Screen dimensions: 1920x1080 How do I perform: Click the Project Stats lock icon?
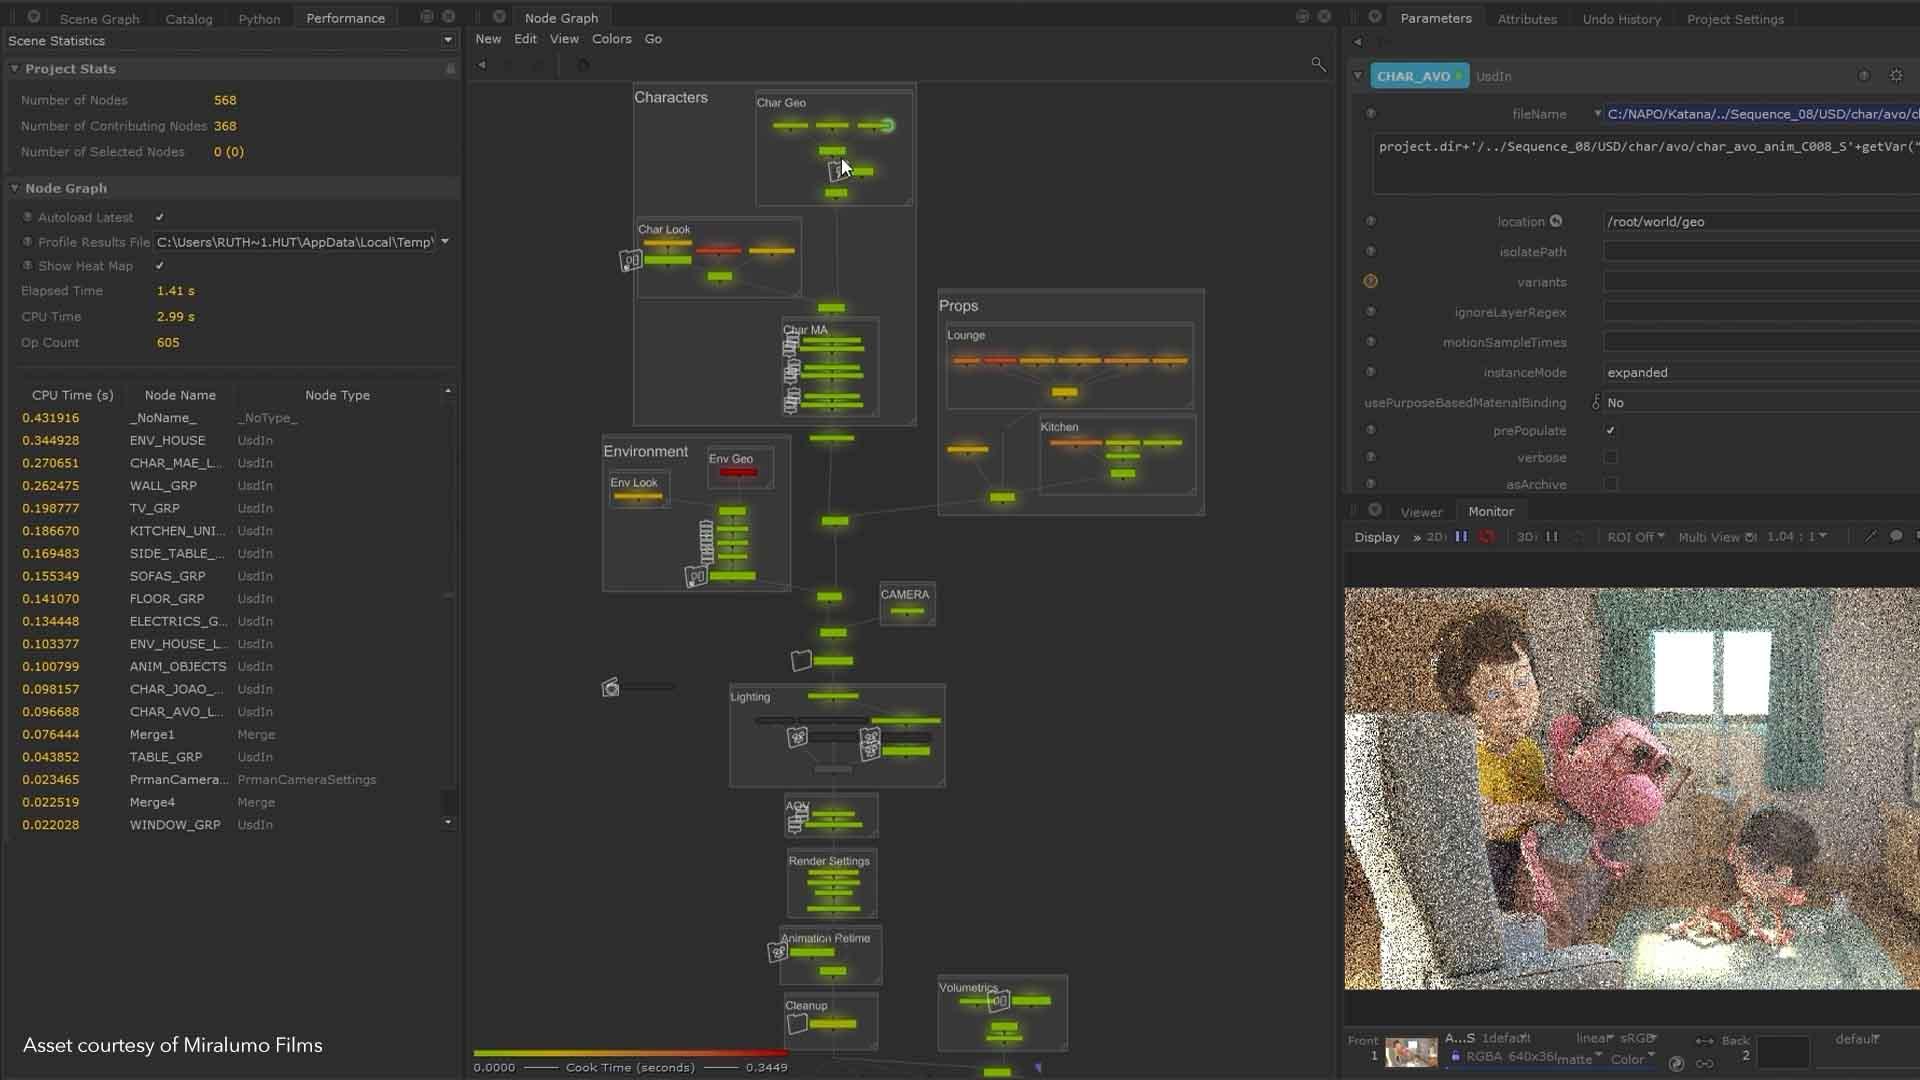[x=450, y=69]
